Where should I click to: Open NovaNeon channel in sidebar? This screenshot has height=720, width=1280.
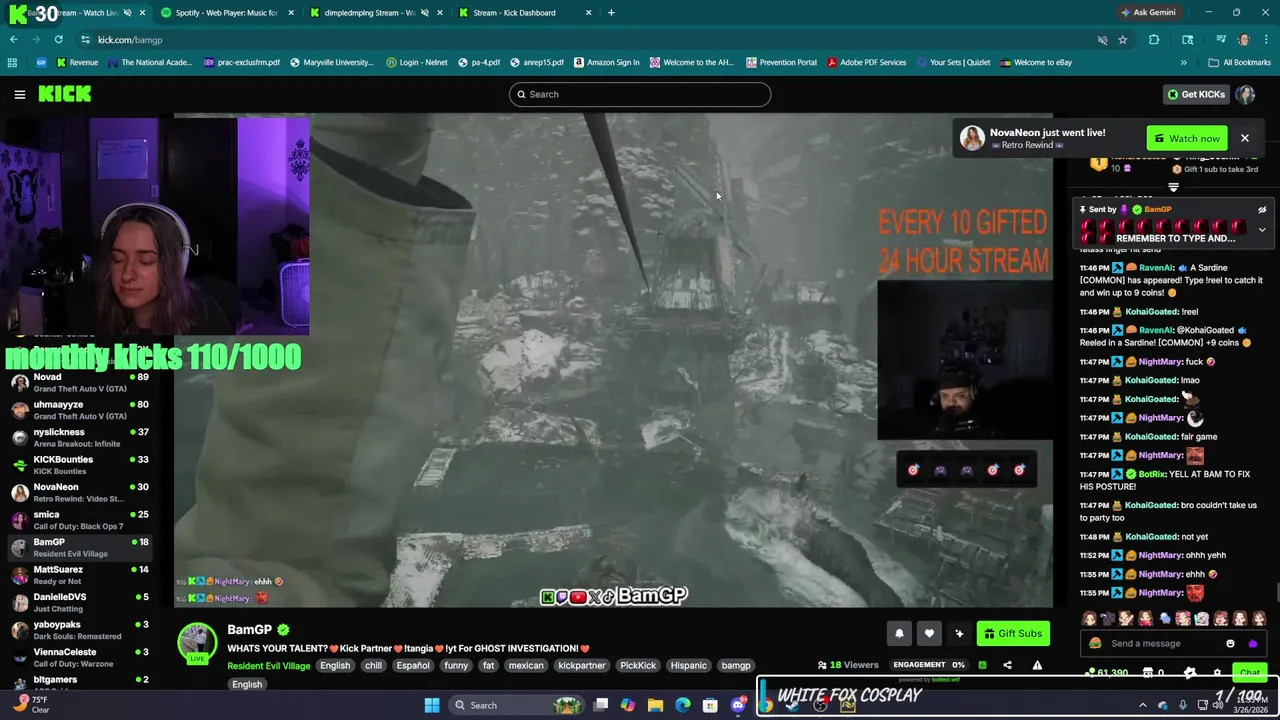(78, 492)
